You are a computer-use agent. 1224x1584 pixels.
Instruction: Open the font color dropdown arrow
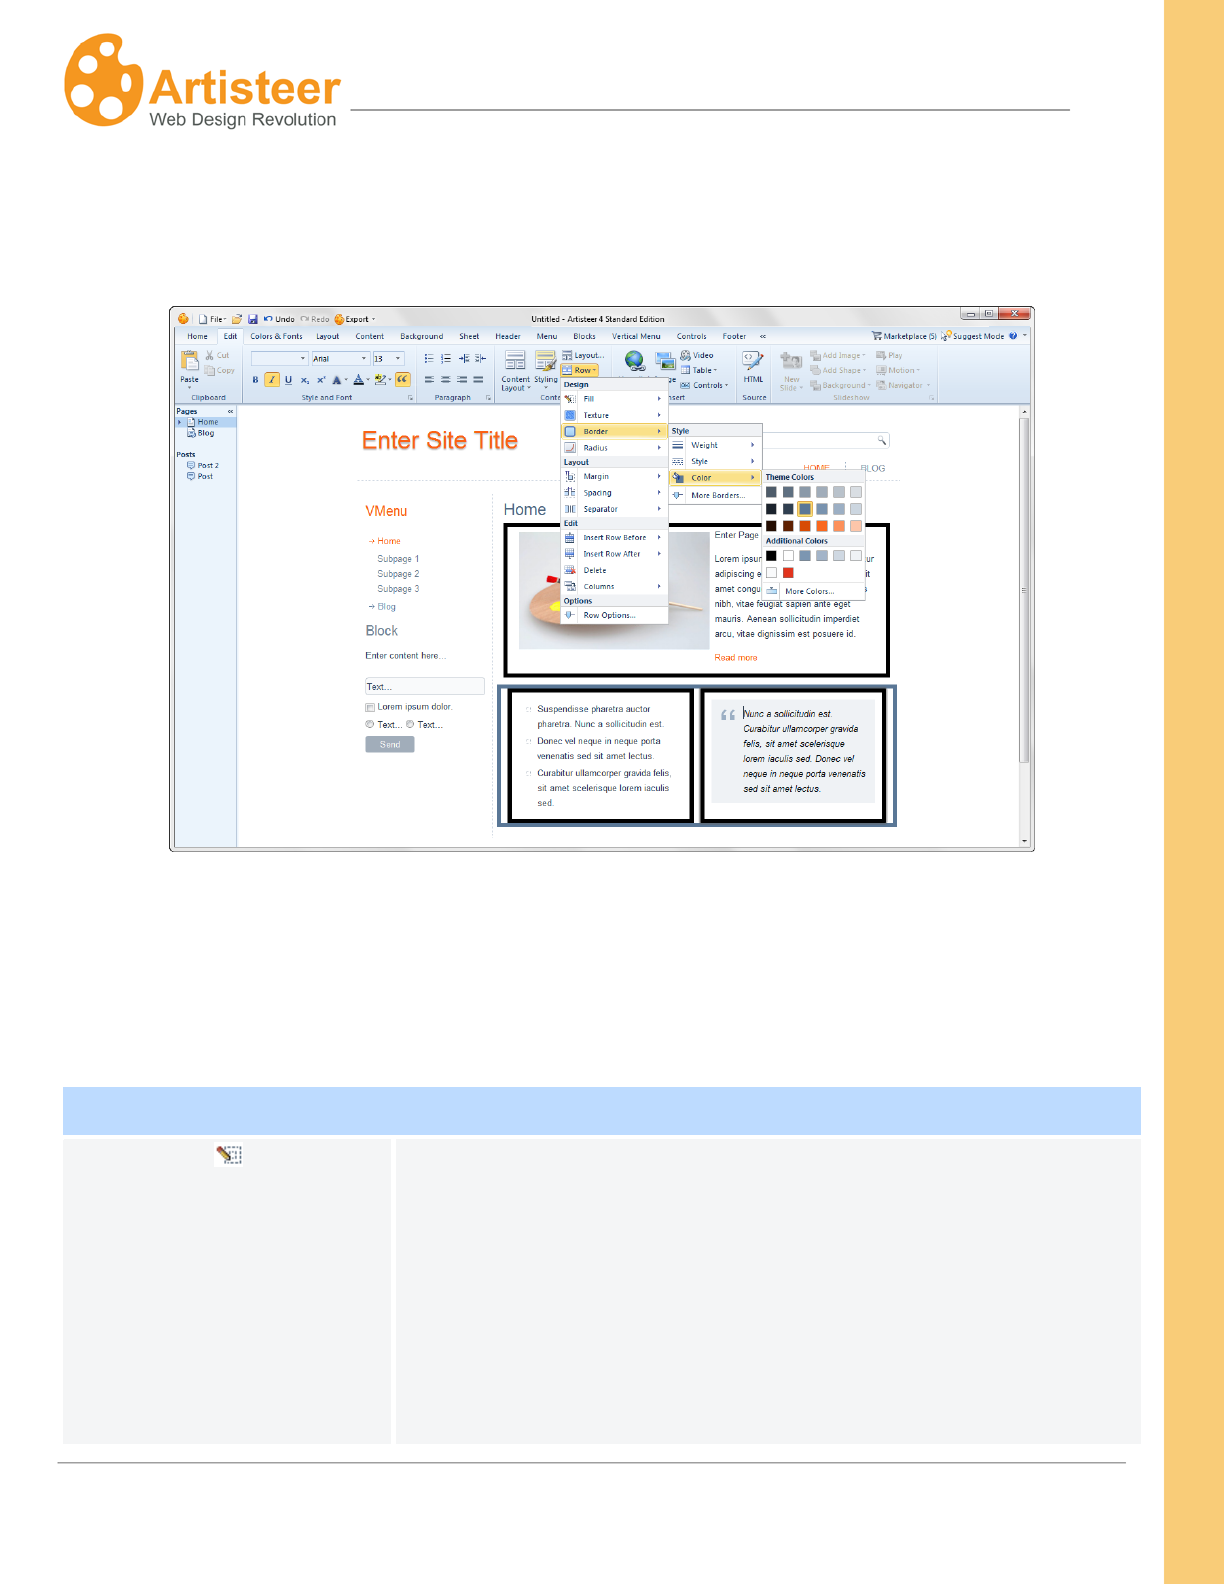click(368, 380)
